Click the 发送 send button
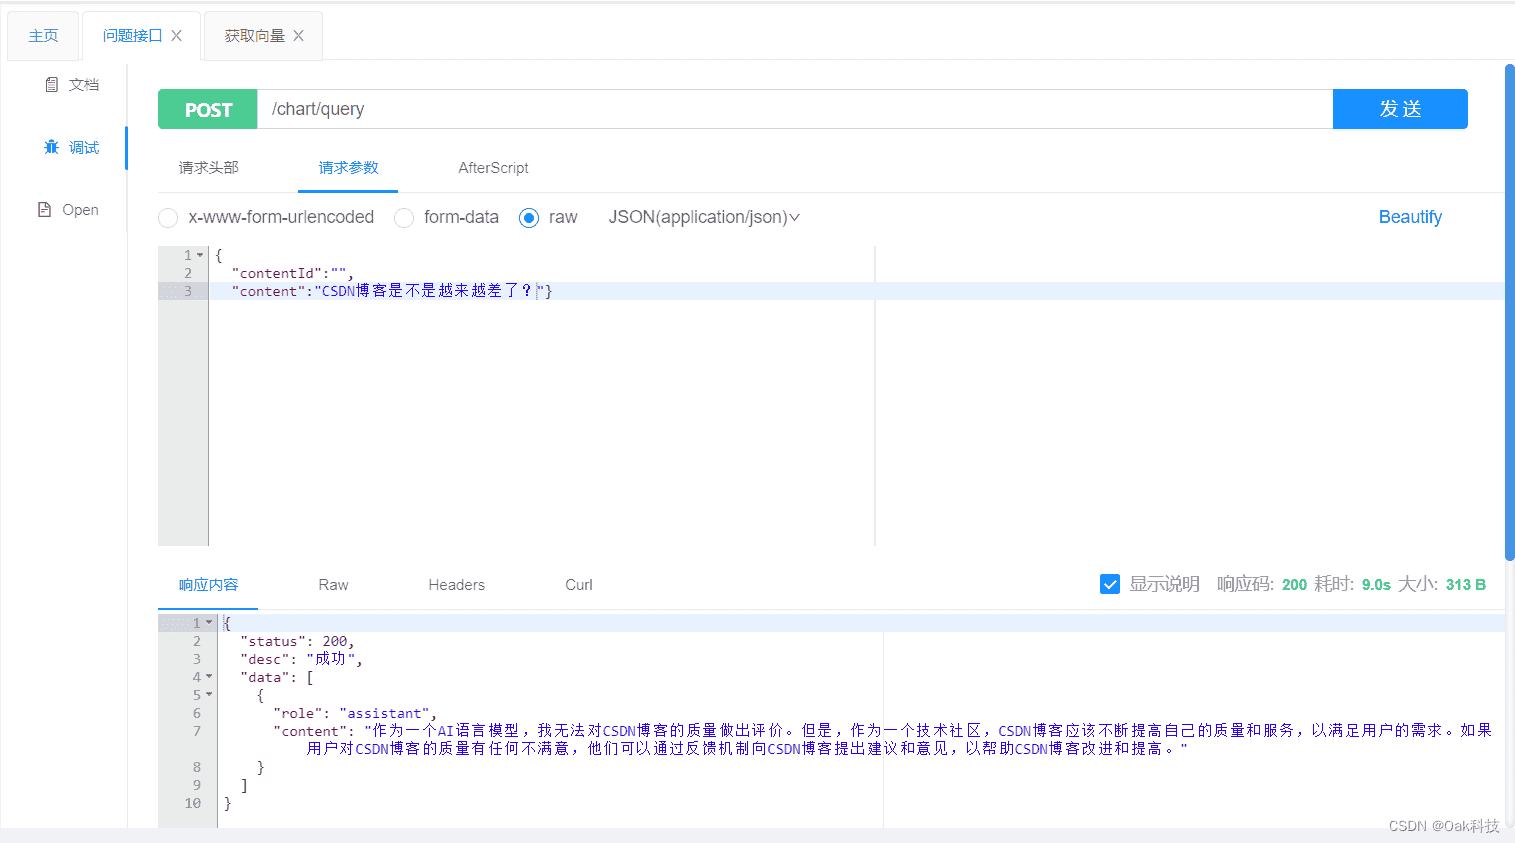Screen dimensions: 1515x843 point(1399,109)
